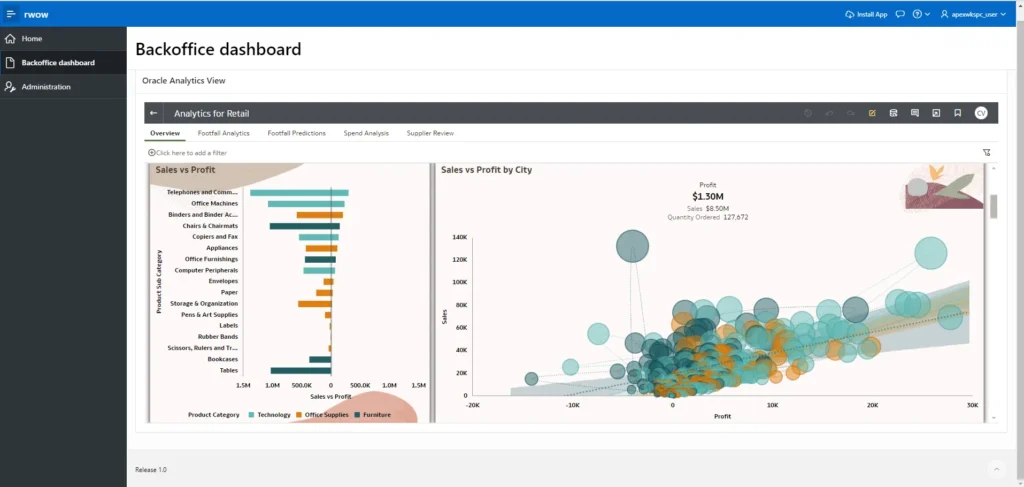1024x487 pixels.
Task: Click the bookmark icon in analytics toolbar
Action: coord(957,113)
